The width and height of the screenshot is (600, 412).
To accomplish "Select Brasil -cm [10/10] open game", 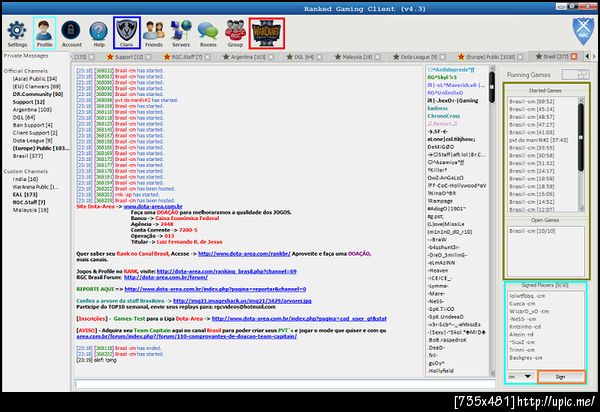I will 532,231.
